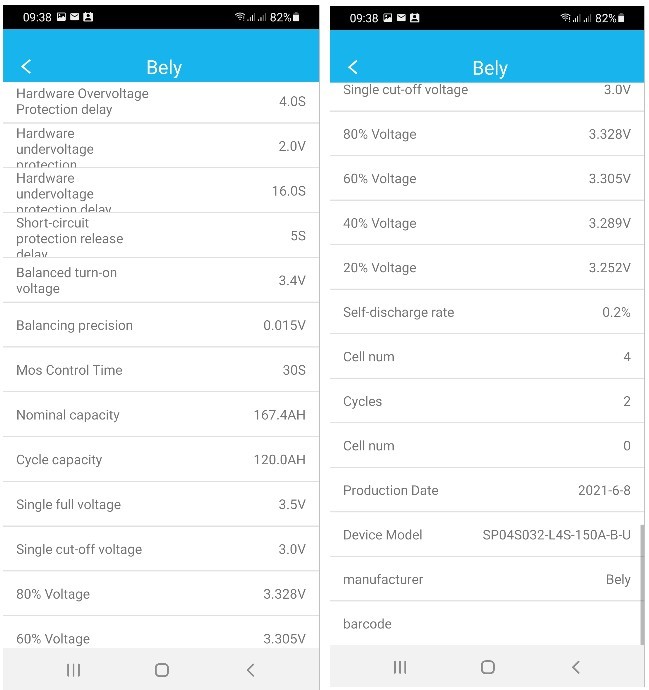Viewport: 649px width, 690px height.
Task: Tap Android back button on right navigation bar
Action: (576, 667)
